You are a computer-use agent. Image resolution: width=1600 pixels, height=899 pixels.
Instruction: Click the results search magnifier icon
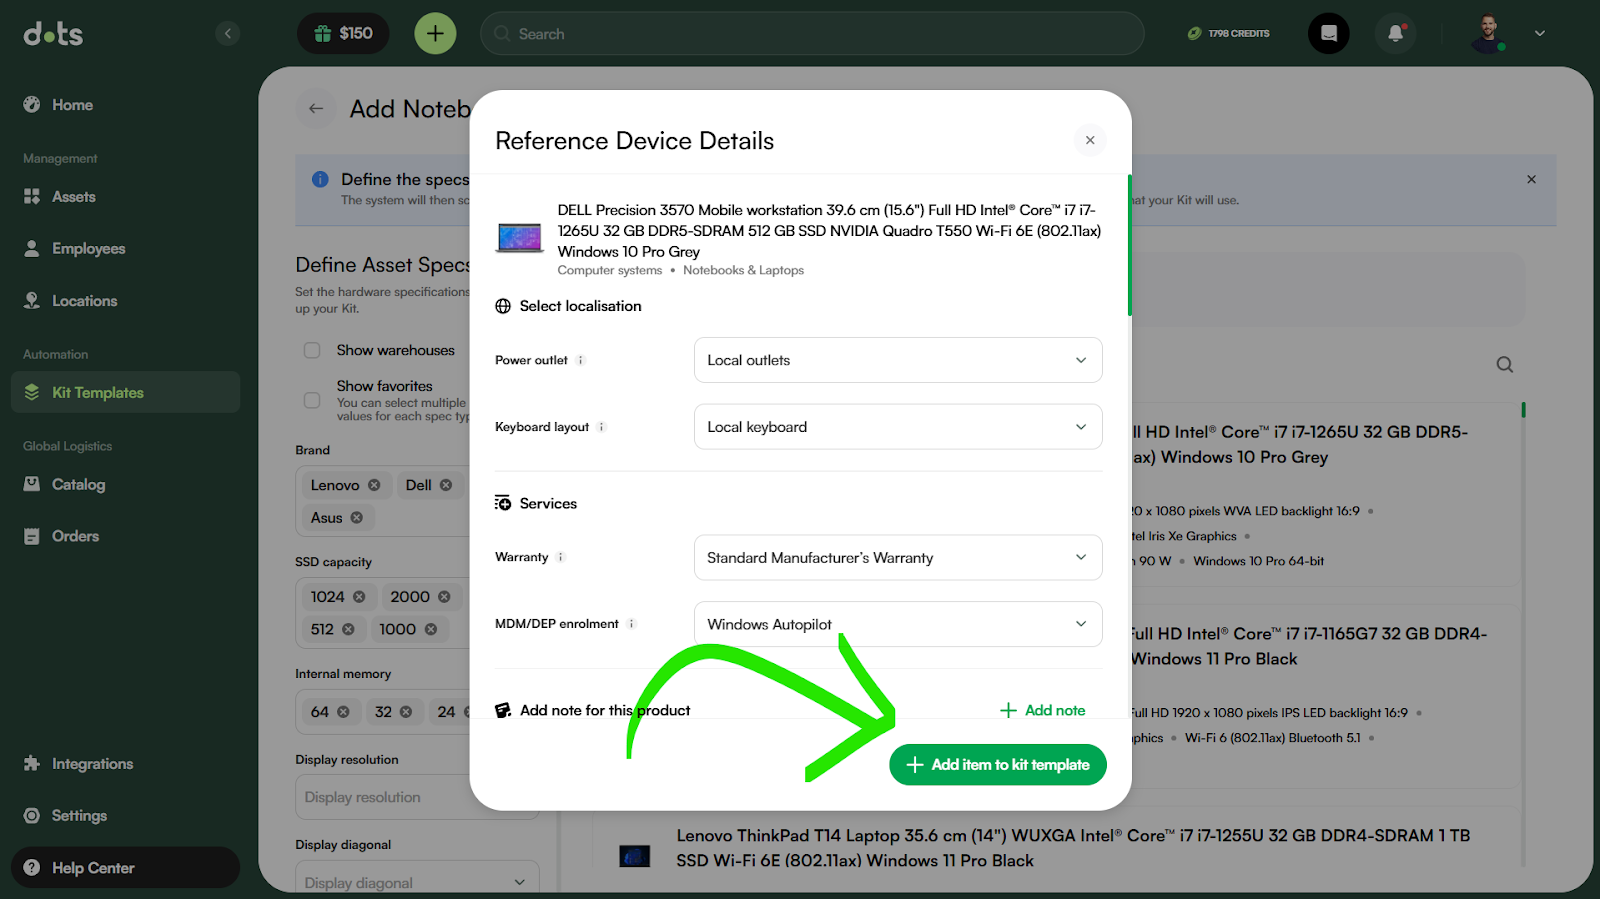[x=1504, y=365]
